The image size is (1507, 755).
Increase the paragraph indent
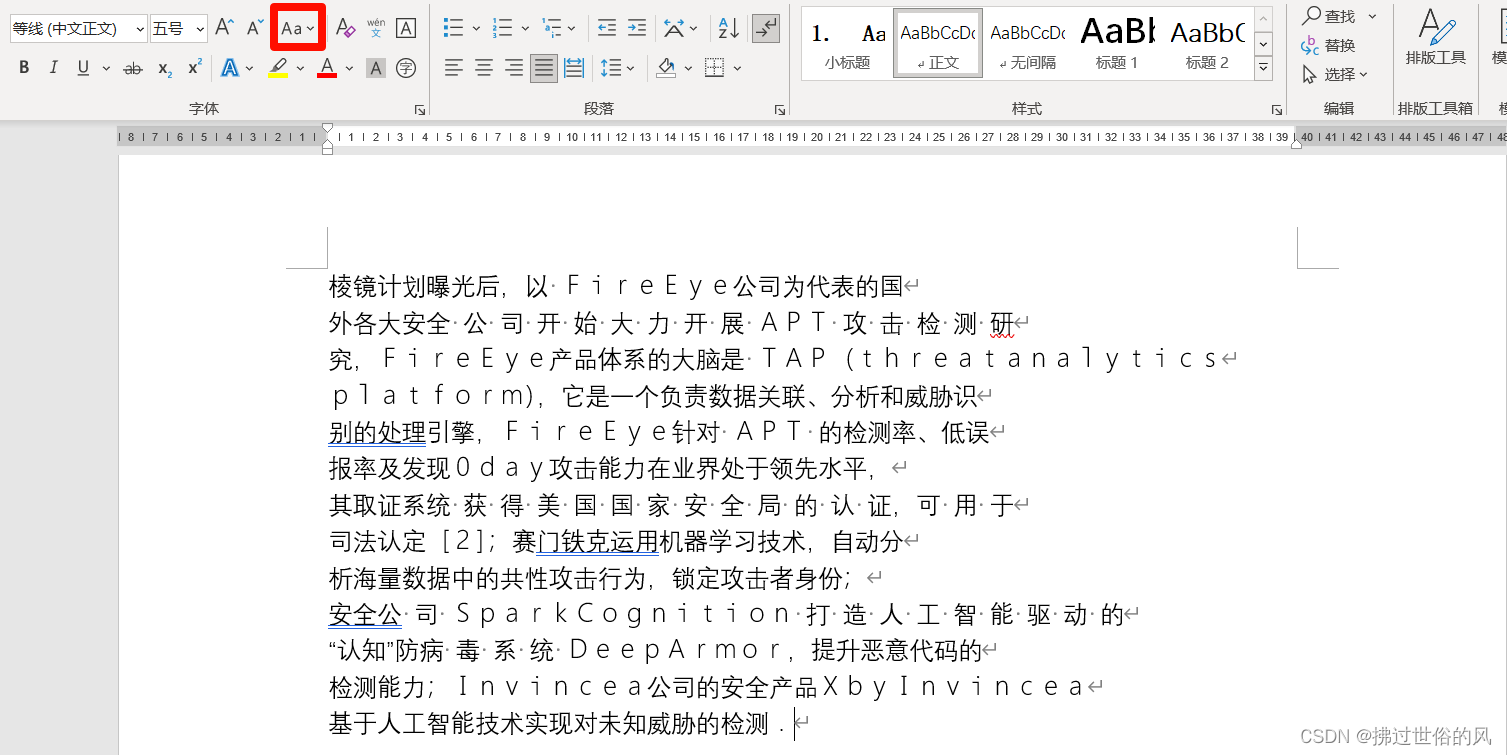[637, 28]
